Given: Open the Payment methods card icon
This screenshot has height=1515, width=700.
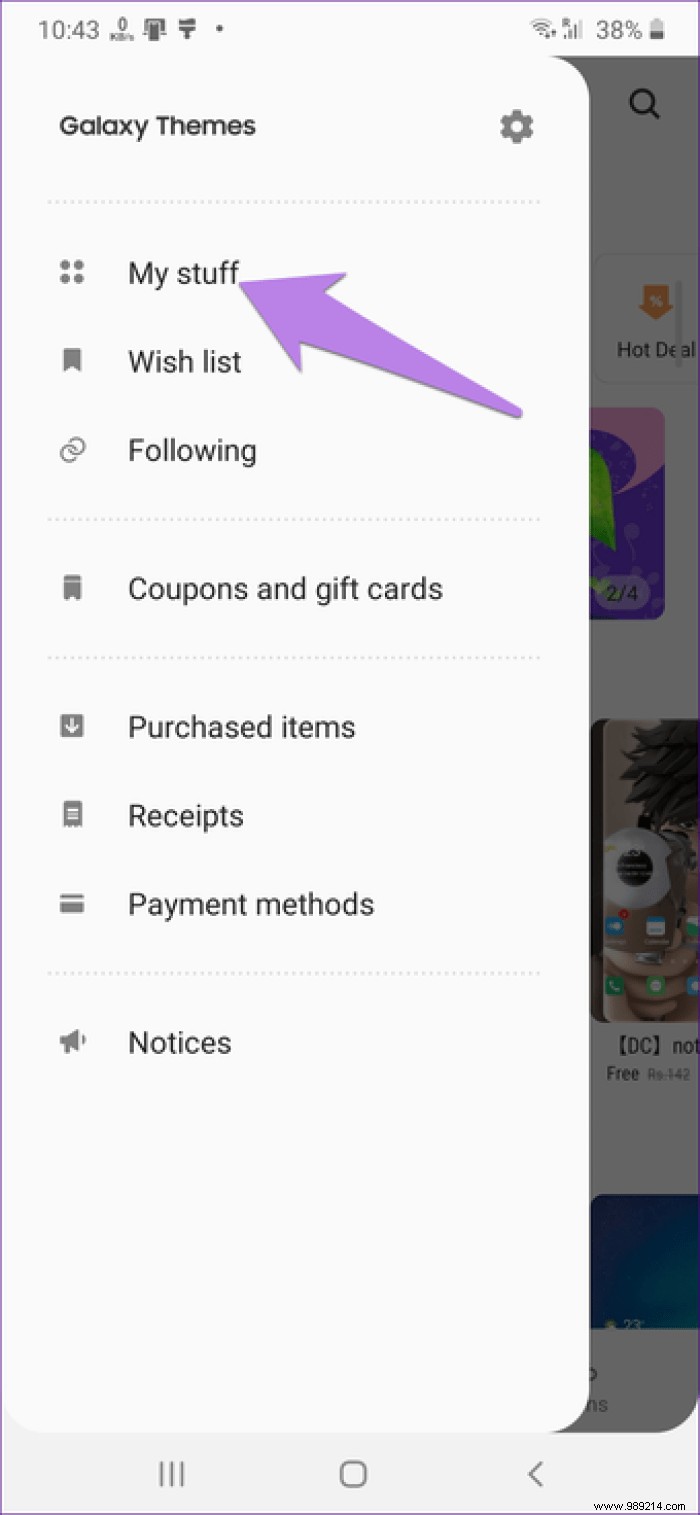Looking at the screenshot, I should click(71, 903).
